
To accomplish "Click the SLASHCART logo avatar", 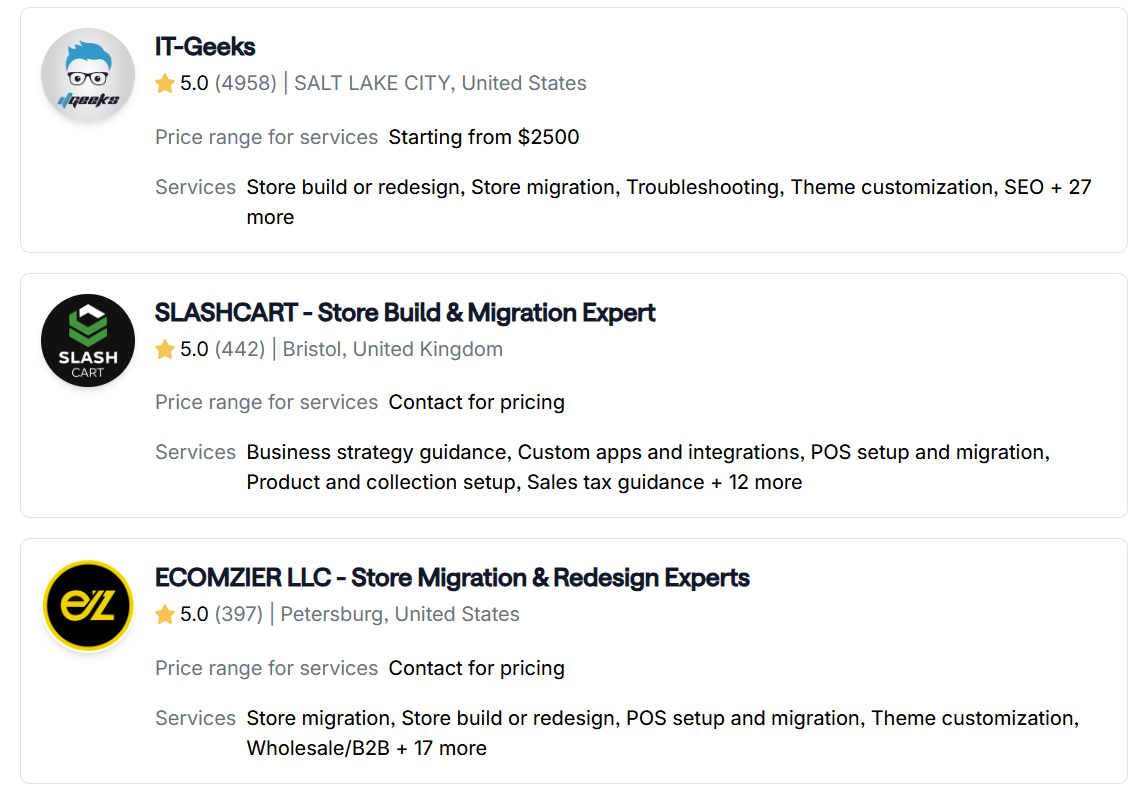I will (88, 341).
